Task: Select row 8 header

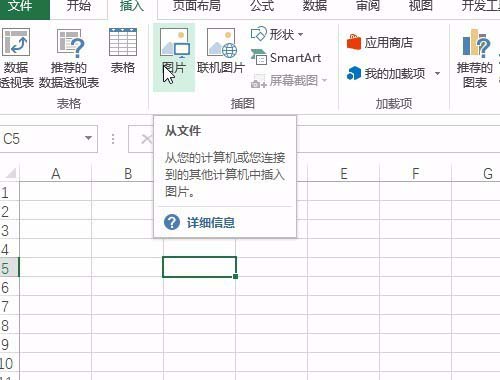Action: [9, 325]
